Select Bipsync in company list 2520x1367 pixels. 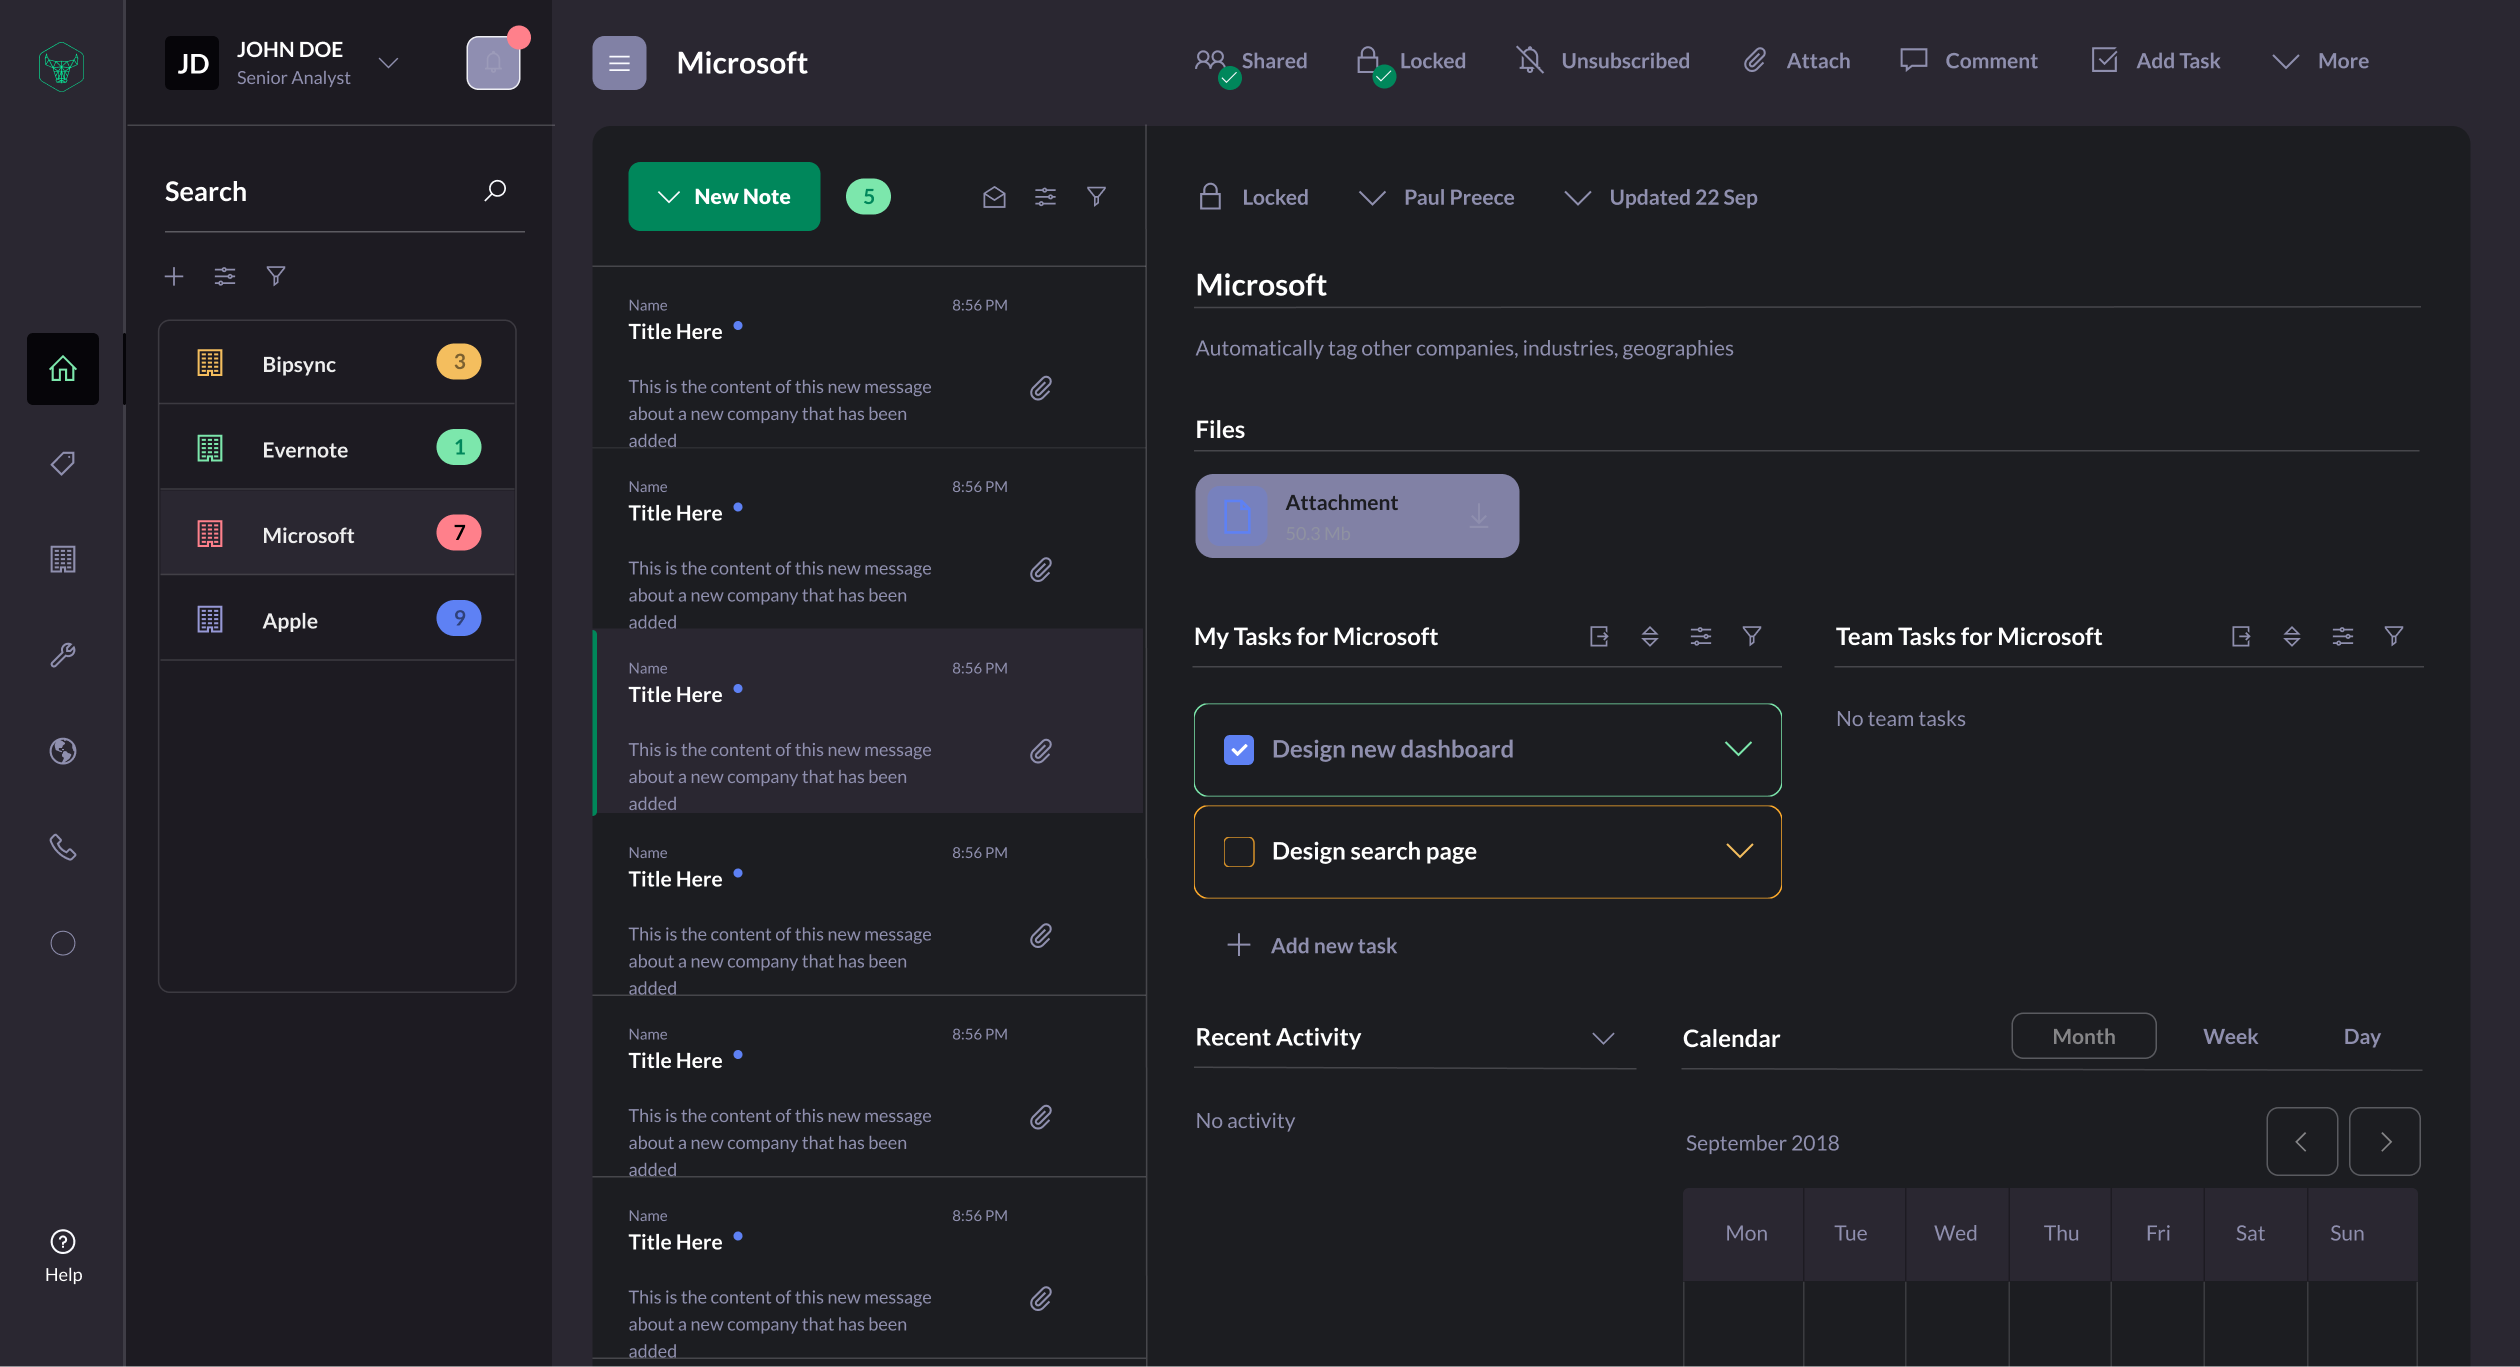(338, 363)
